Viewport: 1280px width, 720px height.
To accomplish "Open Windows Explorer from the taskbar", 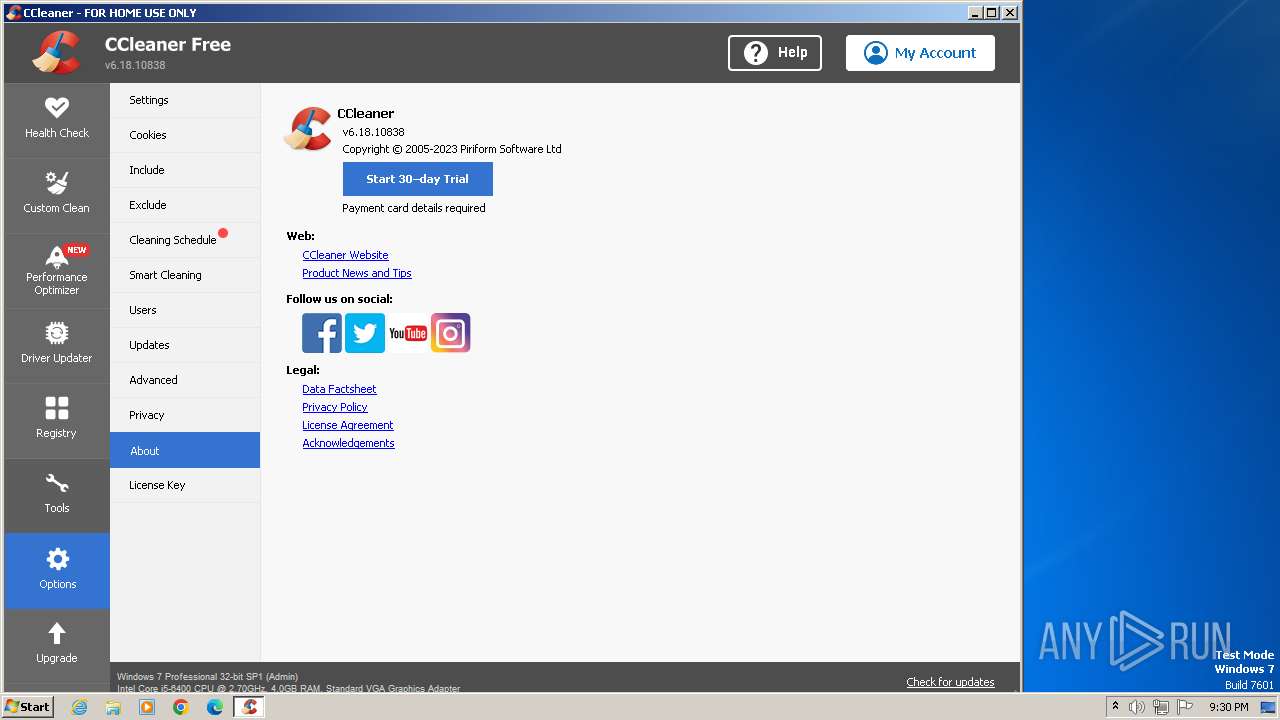I will (113, 707).
